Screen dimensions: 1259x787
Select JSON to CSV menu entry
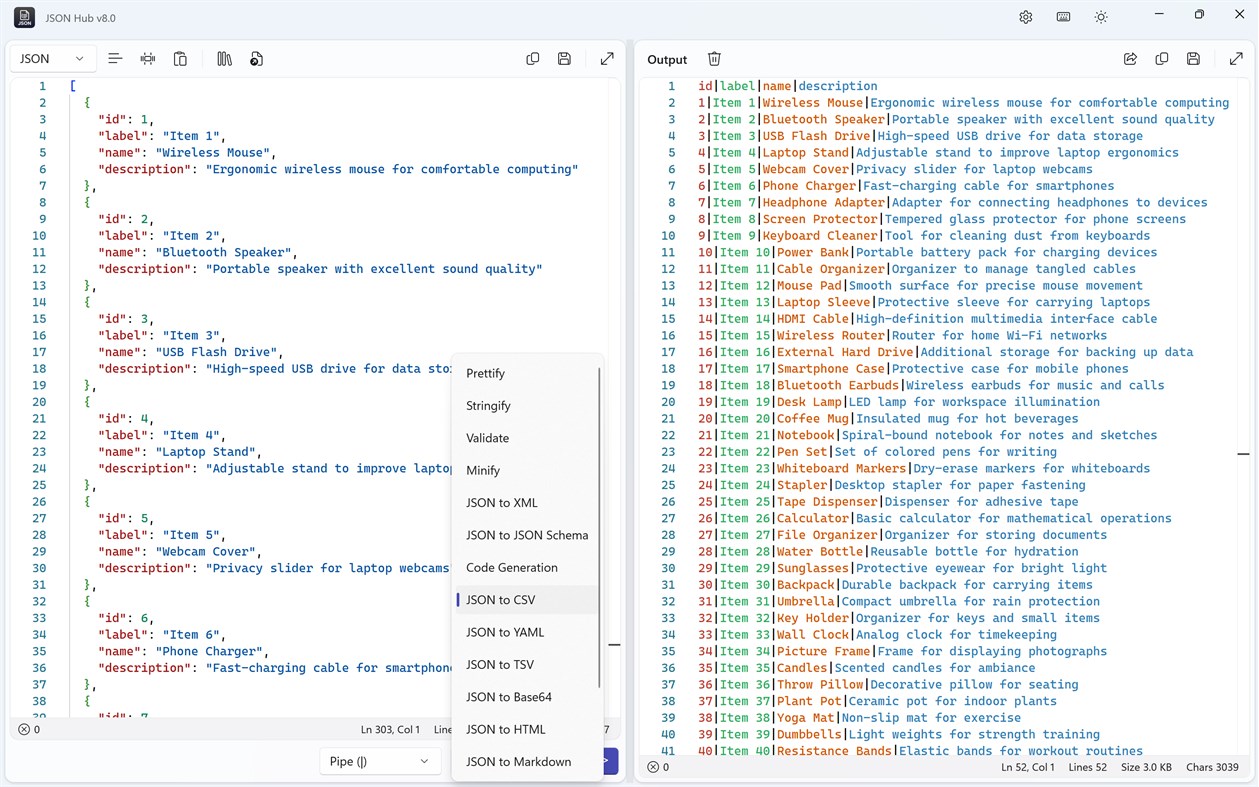(527, 600)
